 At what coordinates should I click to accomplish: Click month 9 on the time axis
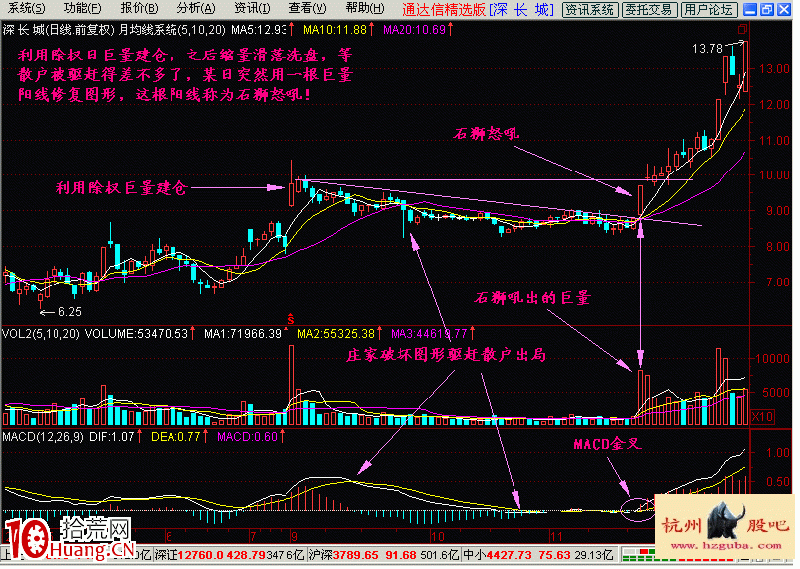tap(294, 537)
